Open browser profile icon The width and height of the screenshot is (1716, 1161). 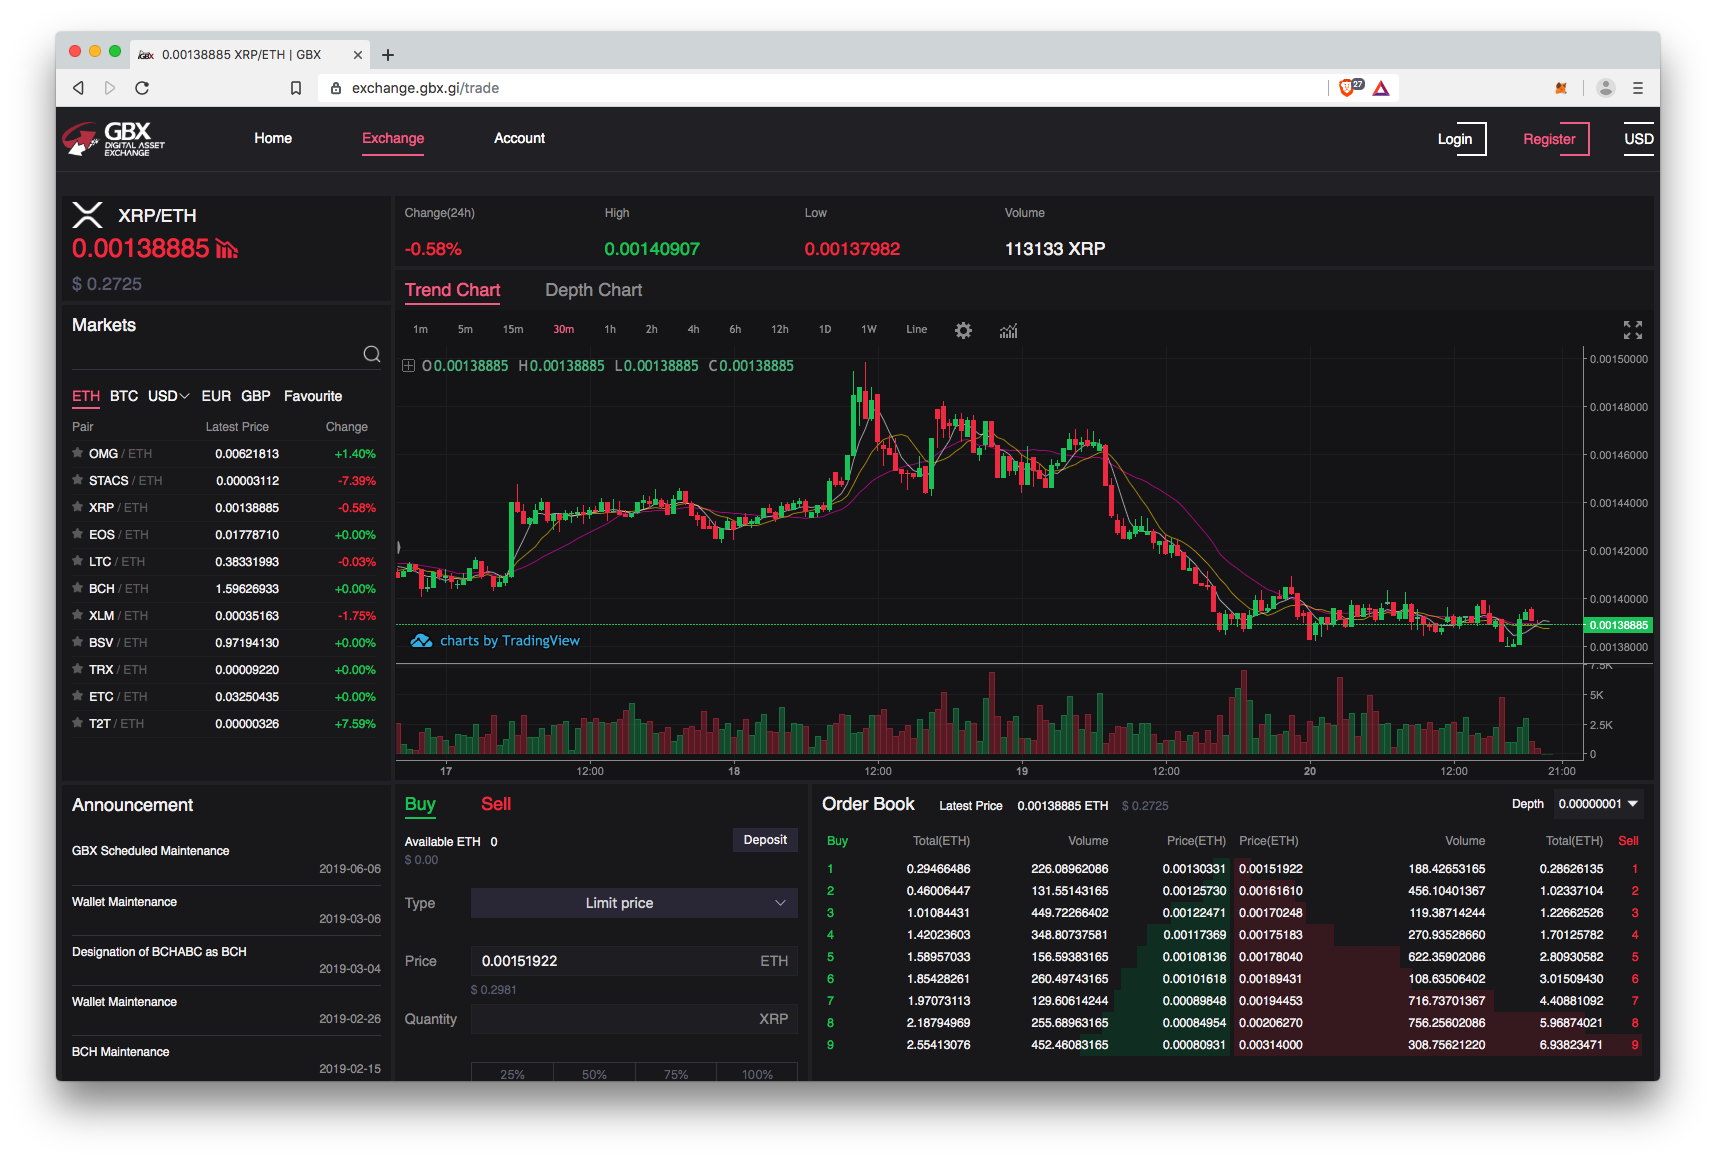coord(1606,88)
